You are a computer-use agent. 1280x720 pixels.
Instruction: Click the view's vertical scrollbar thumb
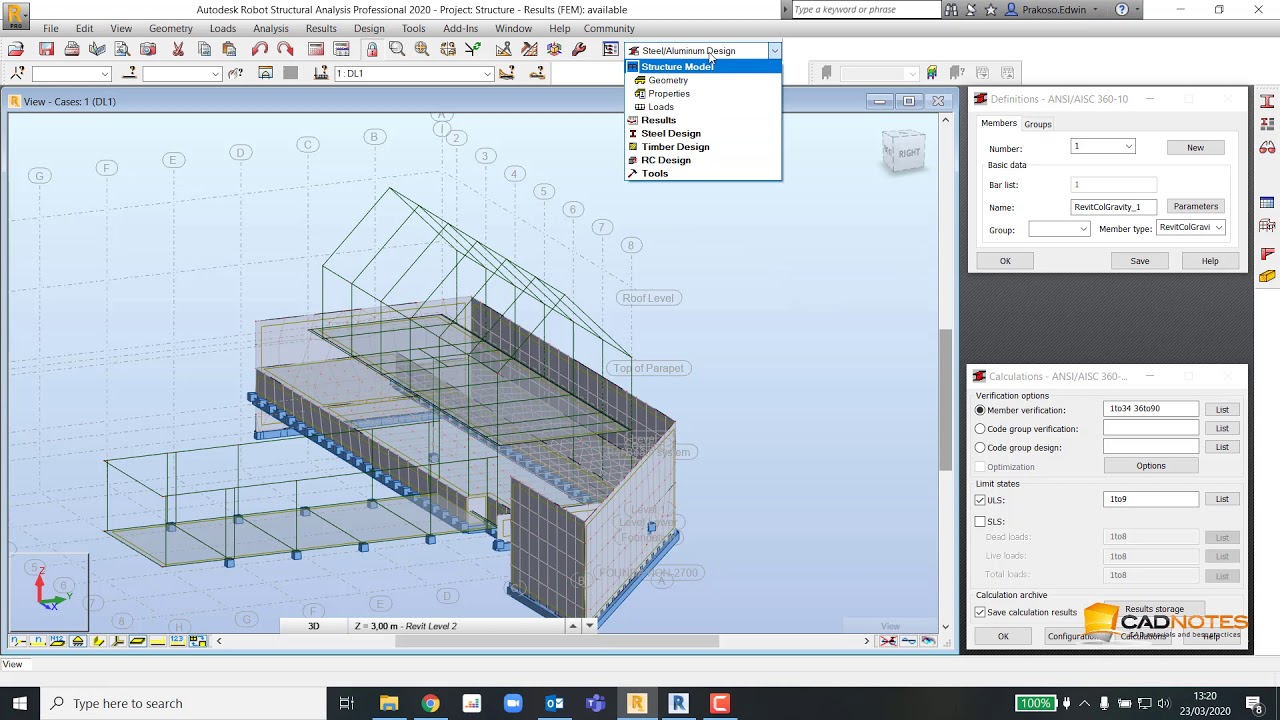click(x=945, y=400)
